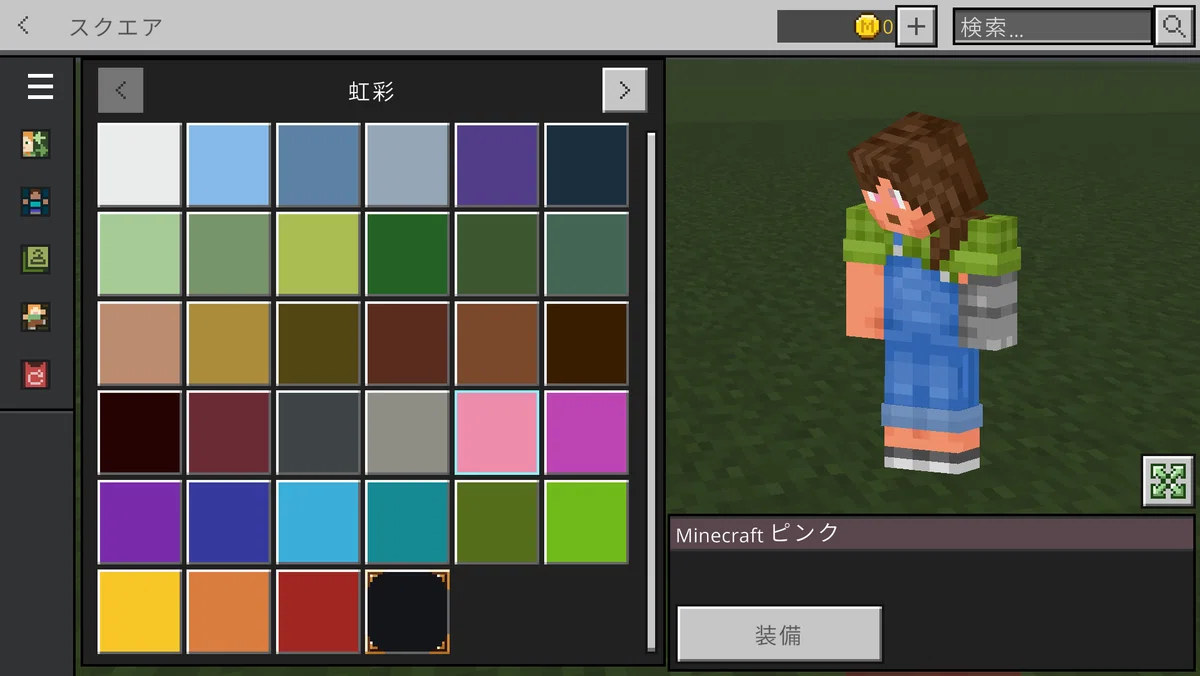The image size is (1200, 676).
Task: Click the スクエア title text
Action: tap(115, 27)
